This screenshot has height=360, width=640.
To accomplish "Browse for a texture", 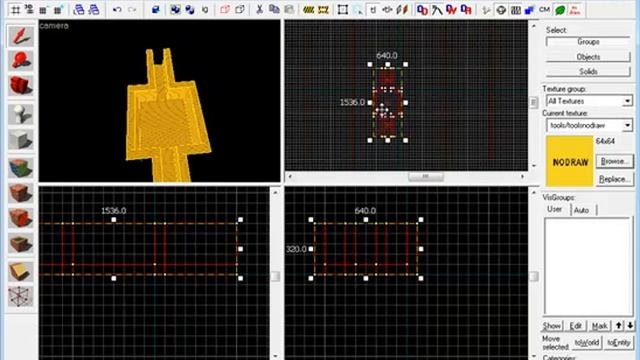I will click(614, 162).
